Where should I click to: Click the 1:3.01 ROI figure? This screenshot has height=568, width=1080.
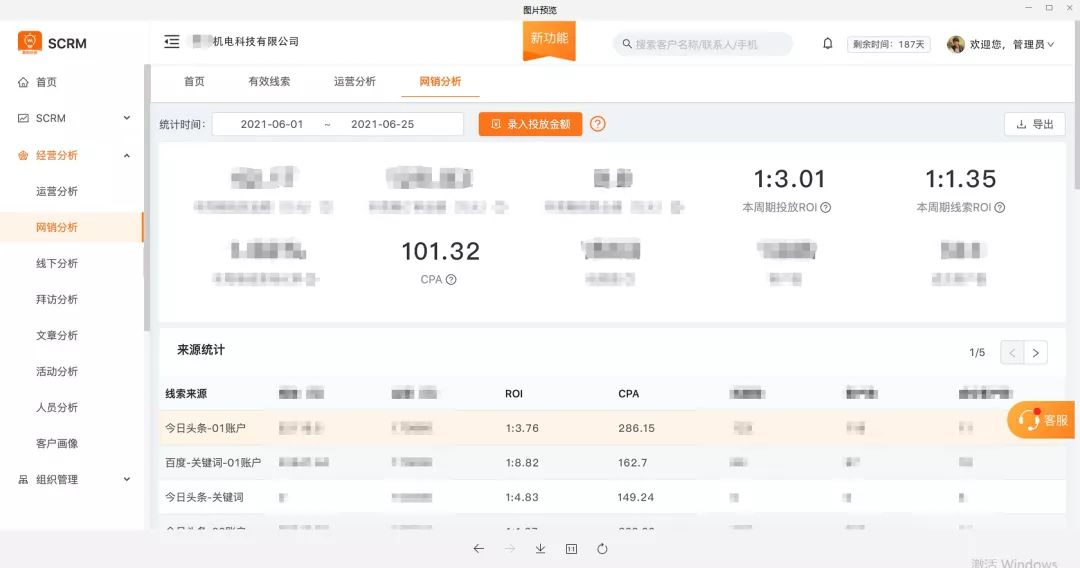click(x=789, y=179)
